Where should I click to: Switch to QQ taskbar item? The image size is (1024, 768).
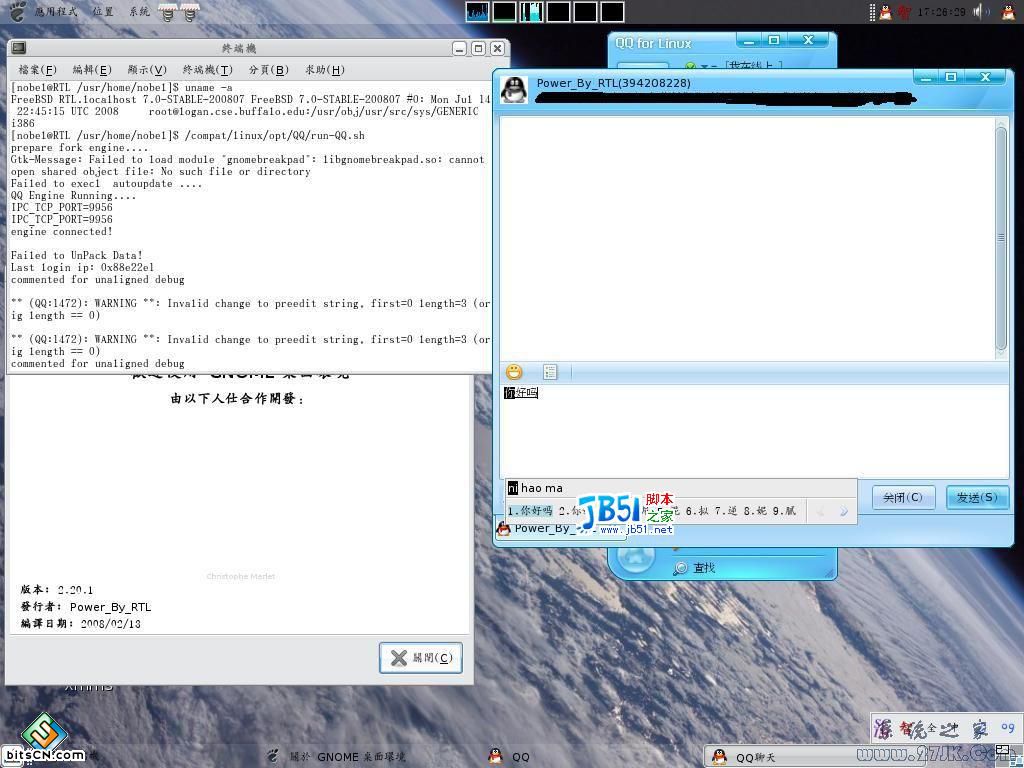coord(509,757)
